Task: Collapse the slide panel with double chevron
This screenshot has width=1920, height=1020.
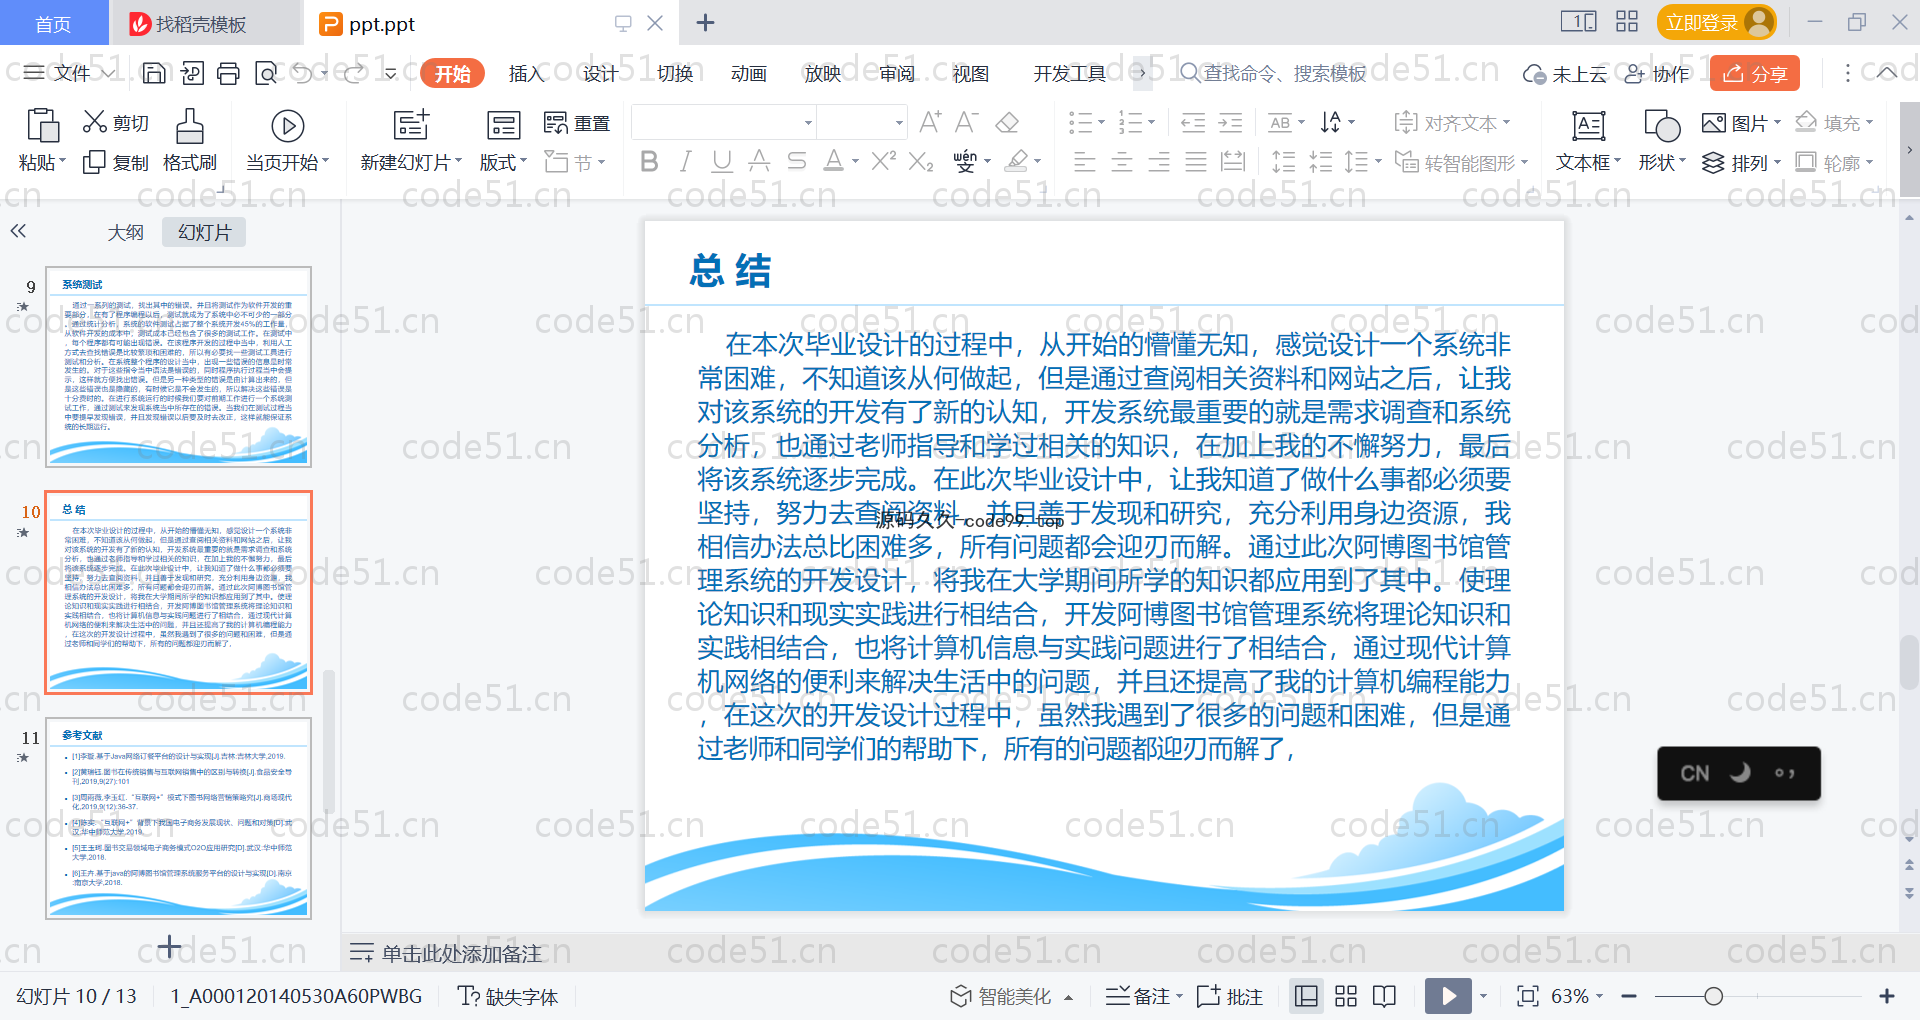Action: [18, 231]
